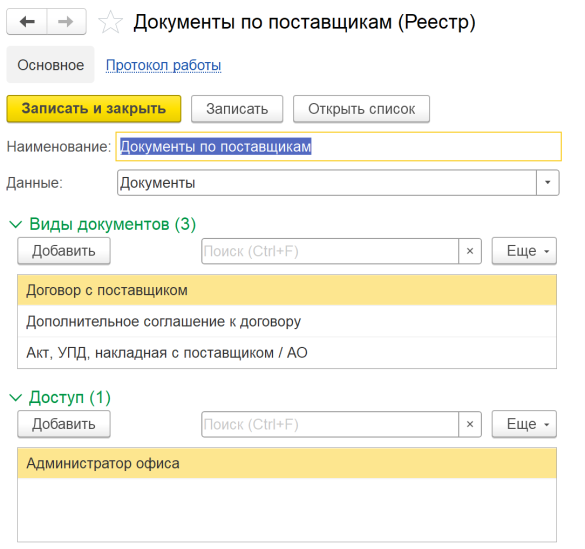Focus search field in Доступ section
Viewport: 585px width, 549px height.
pos(330,424)
